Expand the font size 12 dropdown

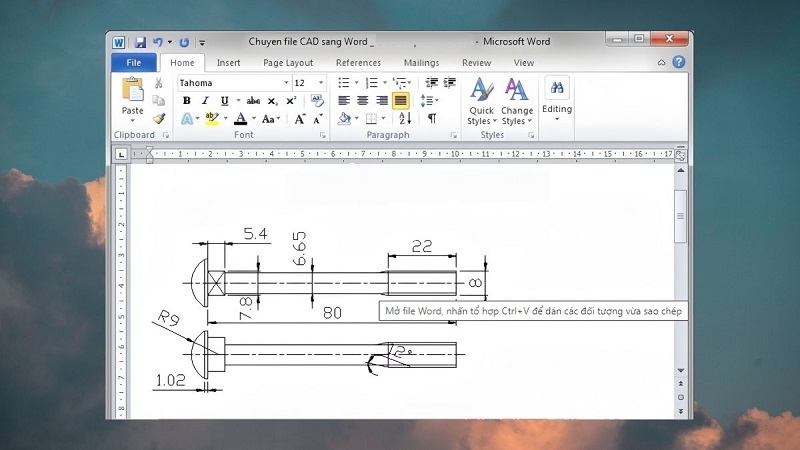tap(320, 83)
